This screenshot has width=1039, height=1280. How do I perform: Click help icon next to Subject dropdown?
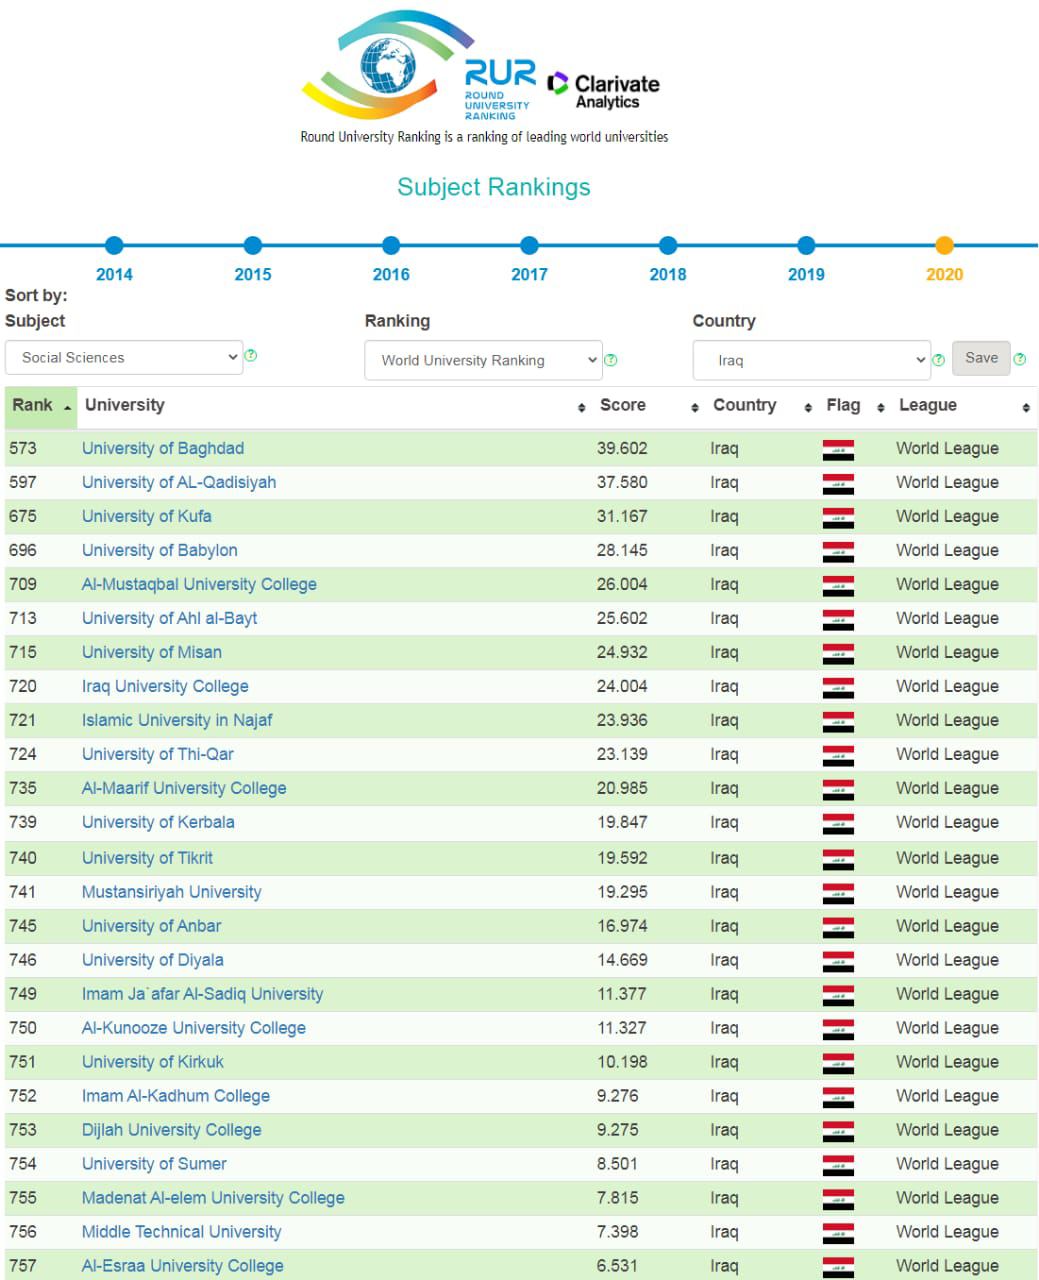251,356
